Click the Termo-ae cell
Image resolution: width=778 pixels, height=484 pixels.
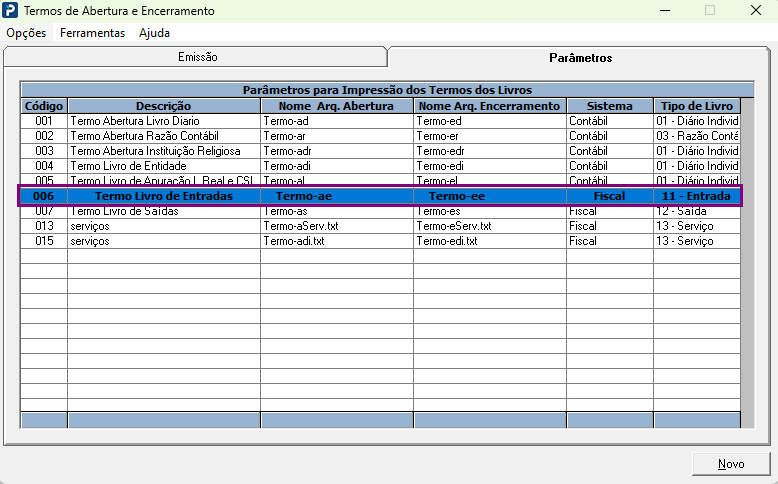point(336,196)
